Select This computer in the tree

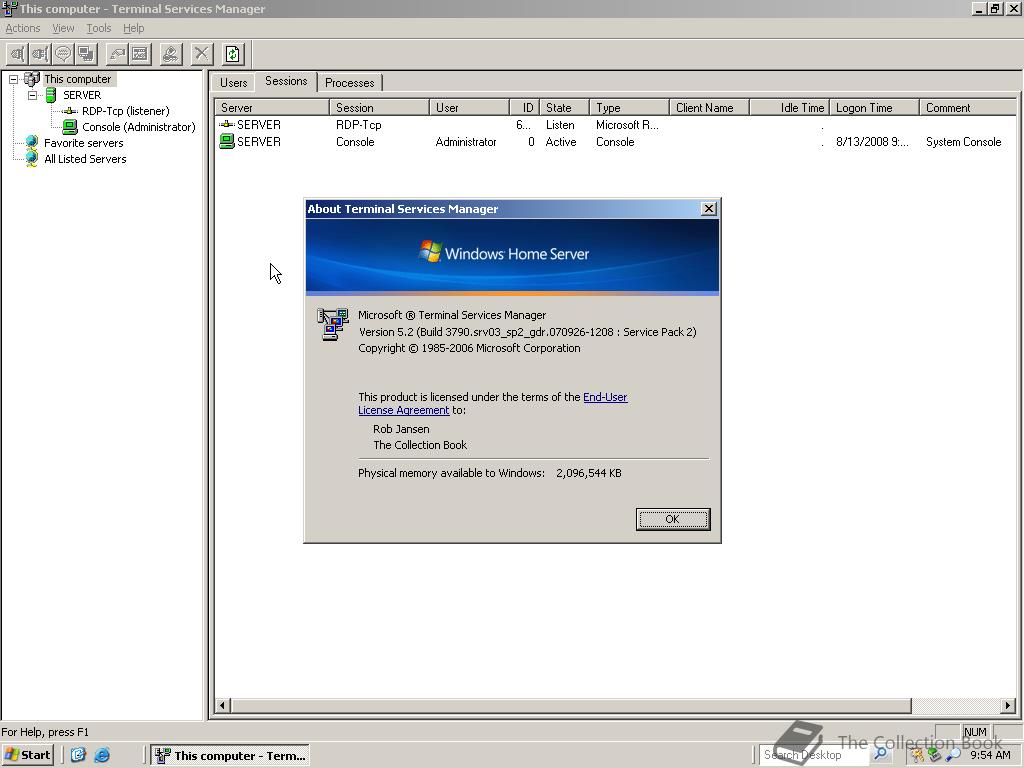click(x=78, y=79)
